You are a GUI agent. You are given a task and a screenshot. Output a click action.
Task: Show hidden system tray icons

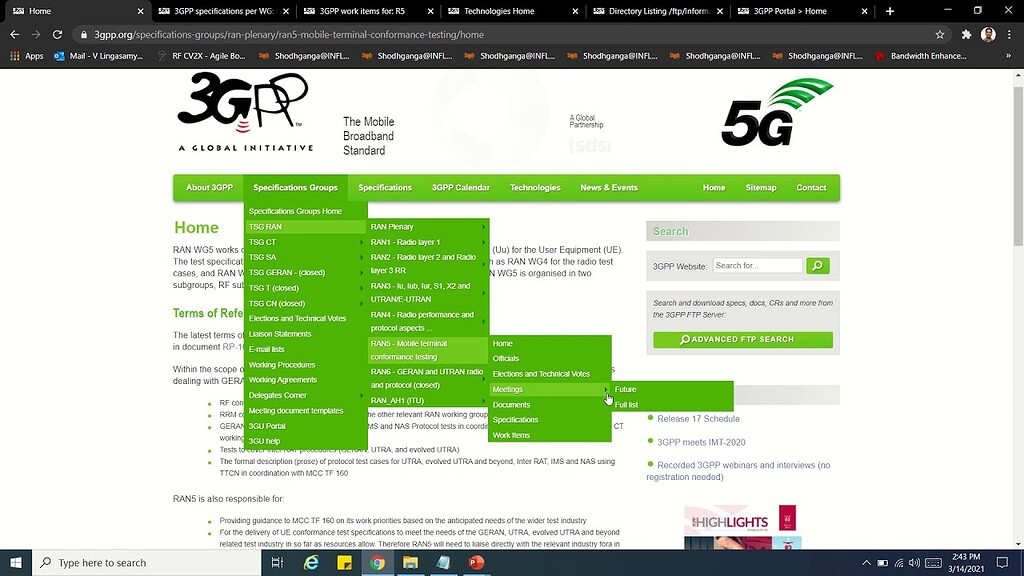click(x=866, y=563)
